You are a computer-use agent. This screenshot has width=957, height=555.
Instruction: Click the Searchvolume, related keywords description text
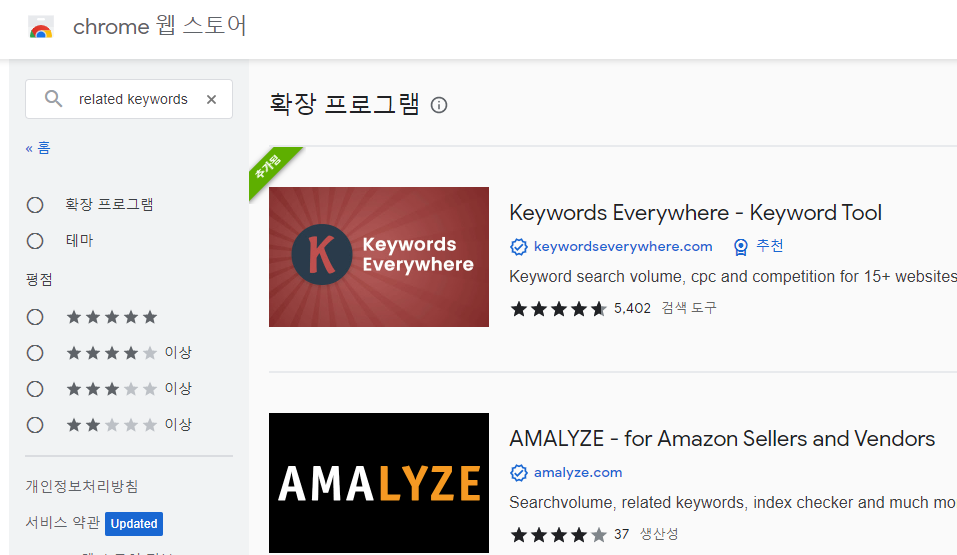732,502
